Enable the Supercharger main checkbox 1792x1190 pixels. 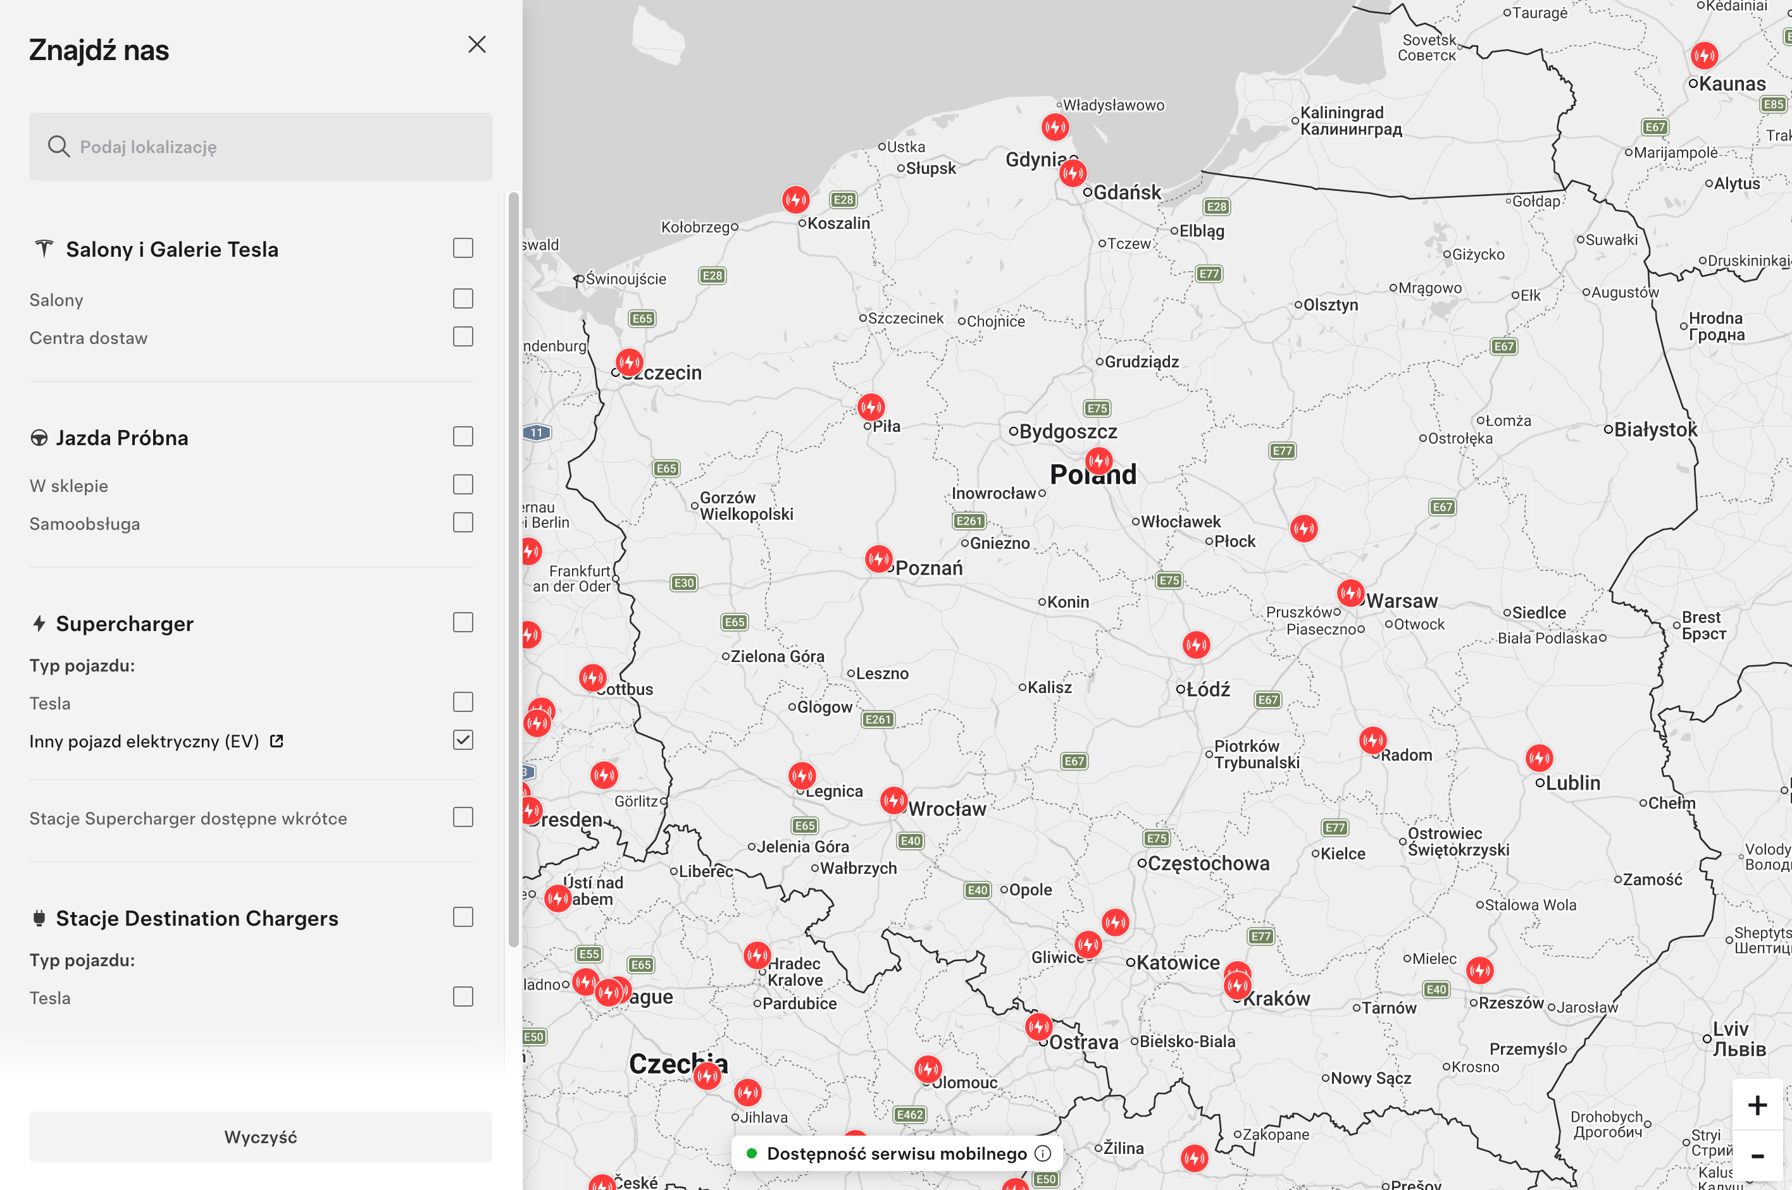(463, 623)
